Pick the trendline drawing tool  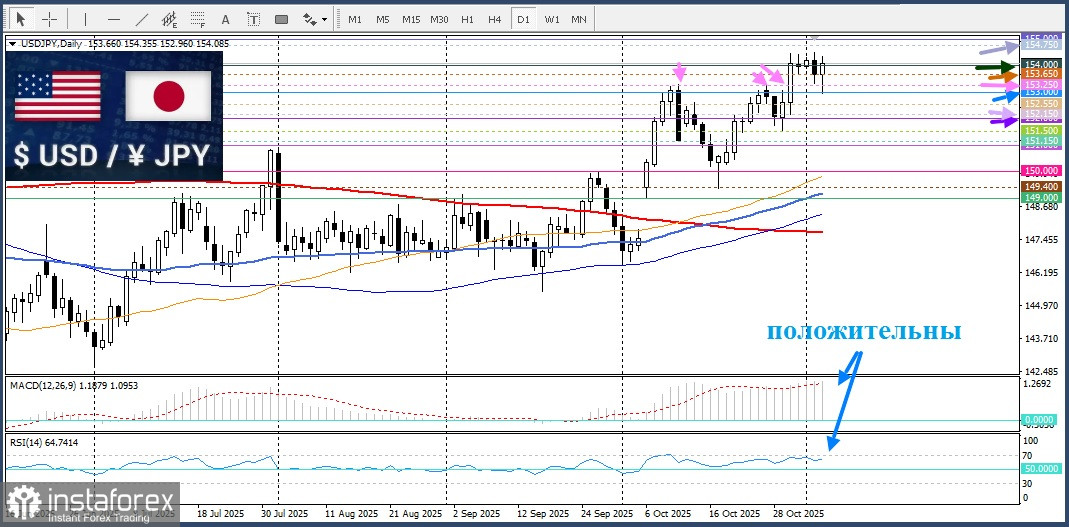[141, 19]
